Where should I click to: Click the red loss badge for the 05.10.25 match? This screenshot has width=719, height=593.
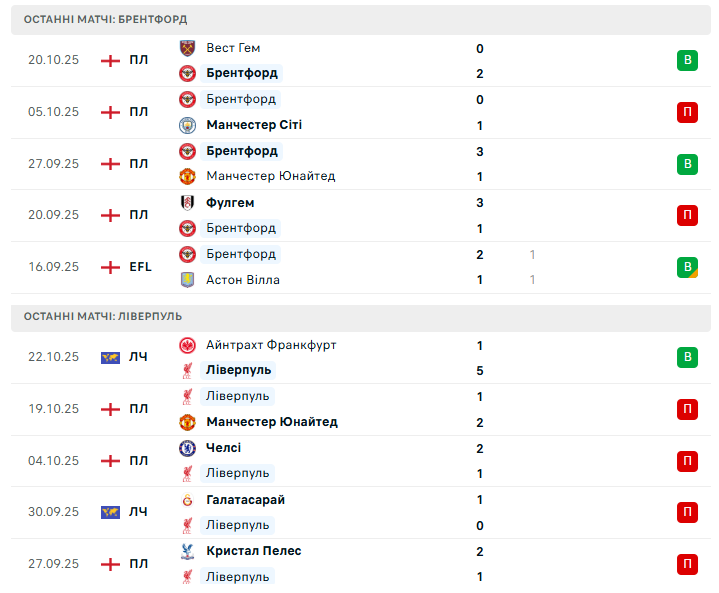(687, 112)
